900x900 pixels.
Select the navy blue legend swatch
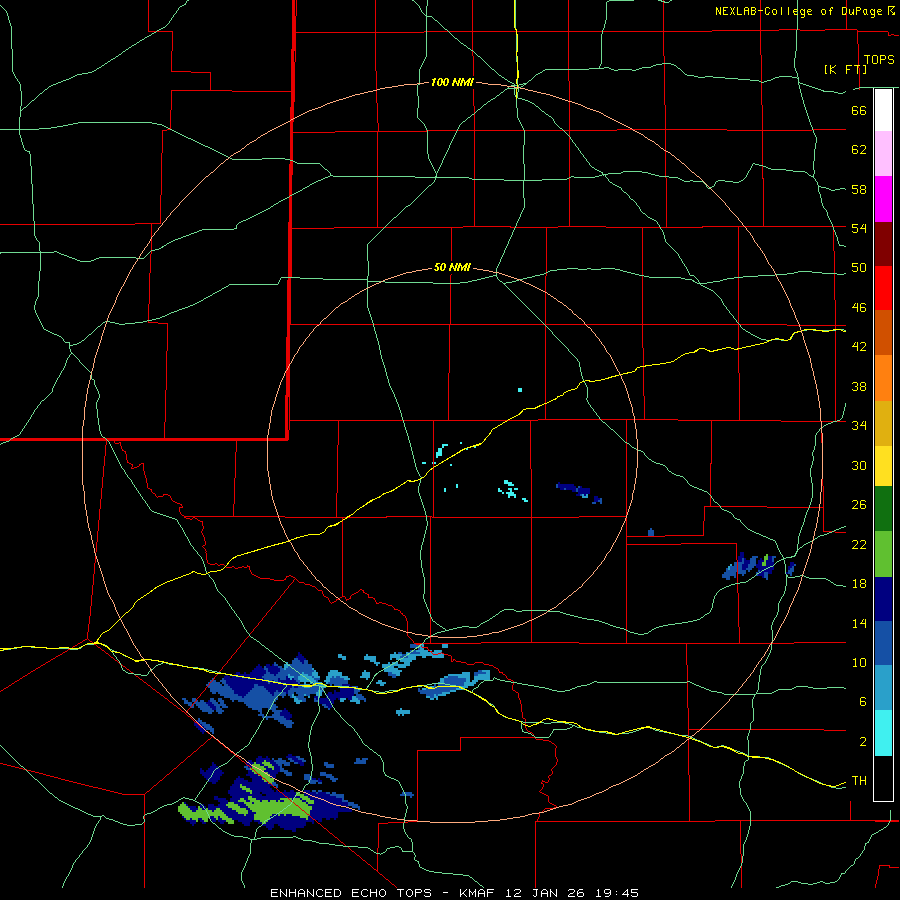click(x=883, y=599)
